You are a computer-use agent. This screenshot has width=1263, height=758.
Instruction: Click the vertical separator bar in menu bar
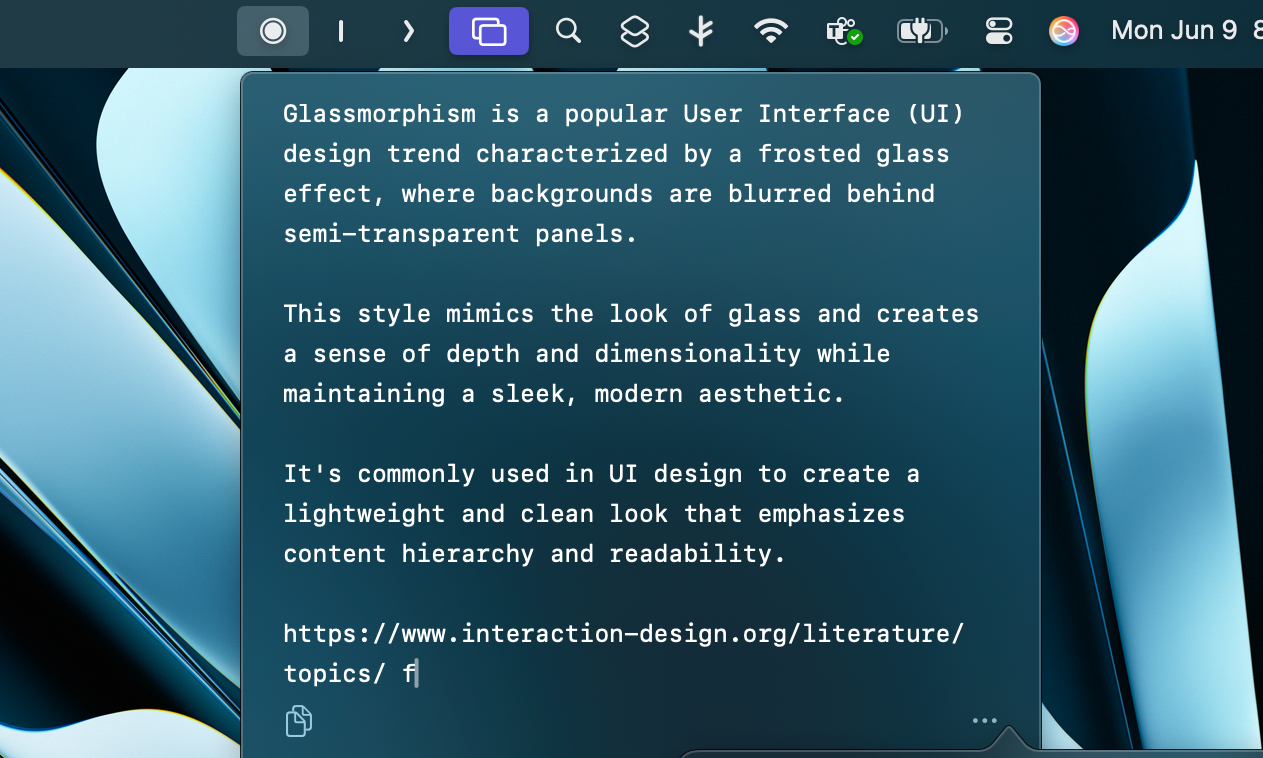point(340,31)
